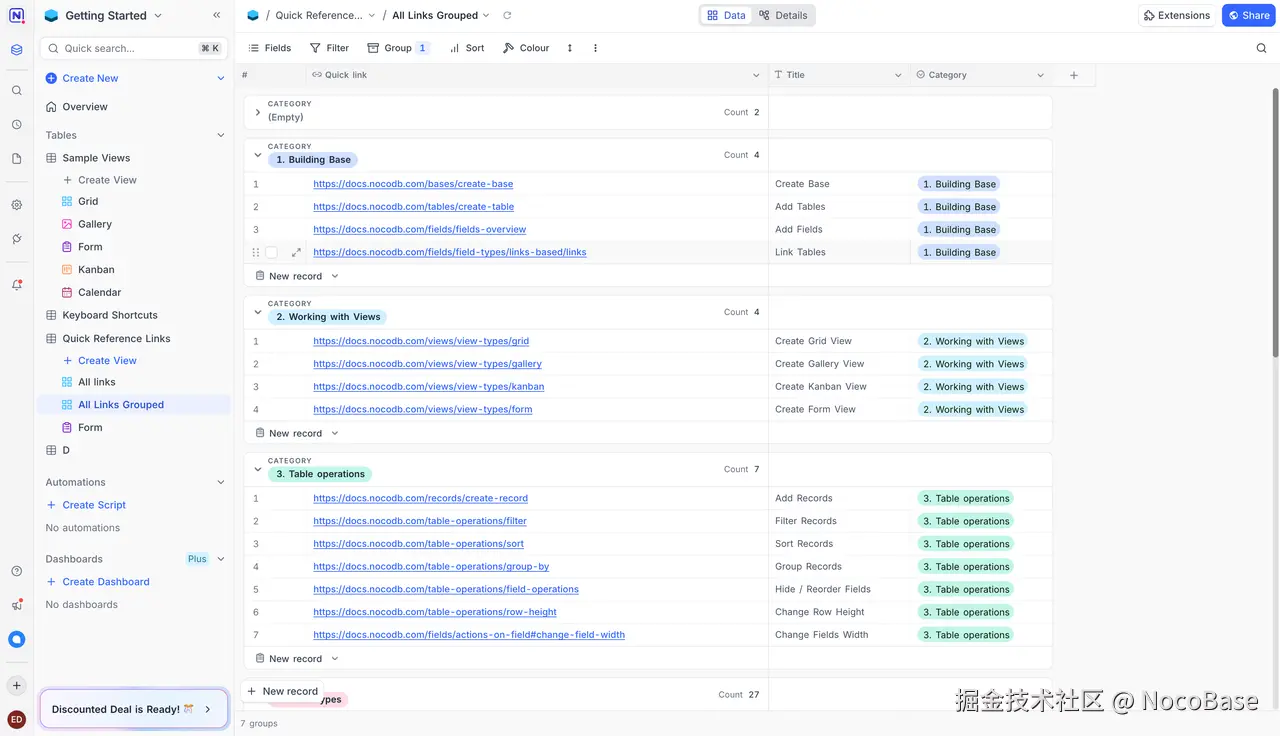This screenshot has width=1280, height=736.
Task: Open the bases icon in the mini sidebar
Action: 16,50
